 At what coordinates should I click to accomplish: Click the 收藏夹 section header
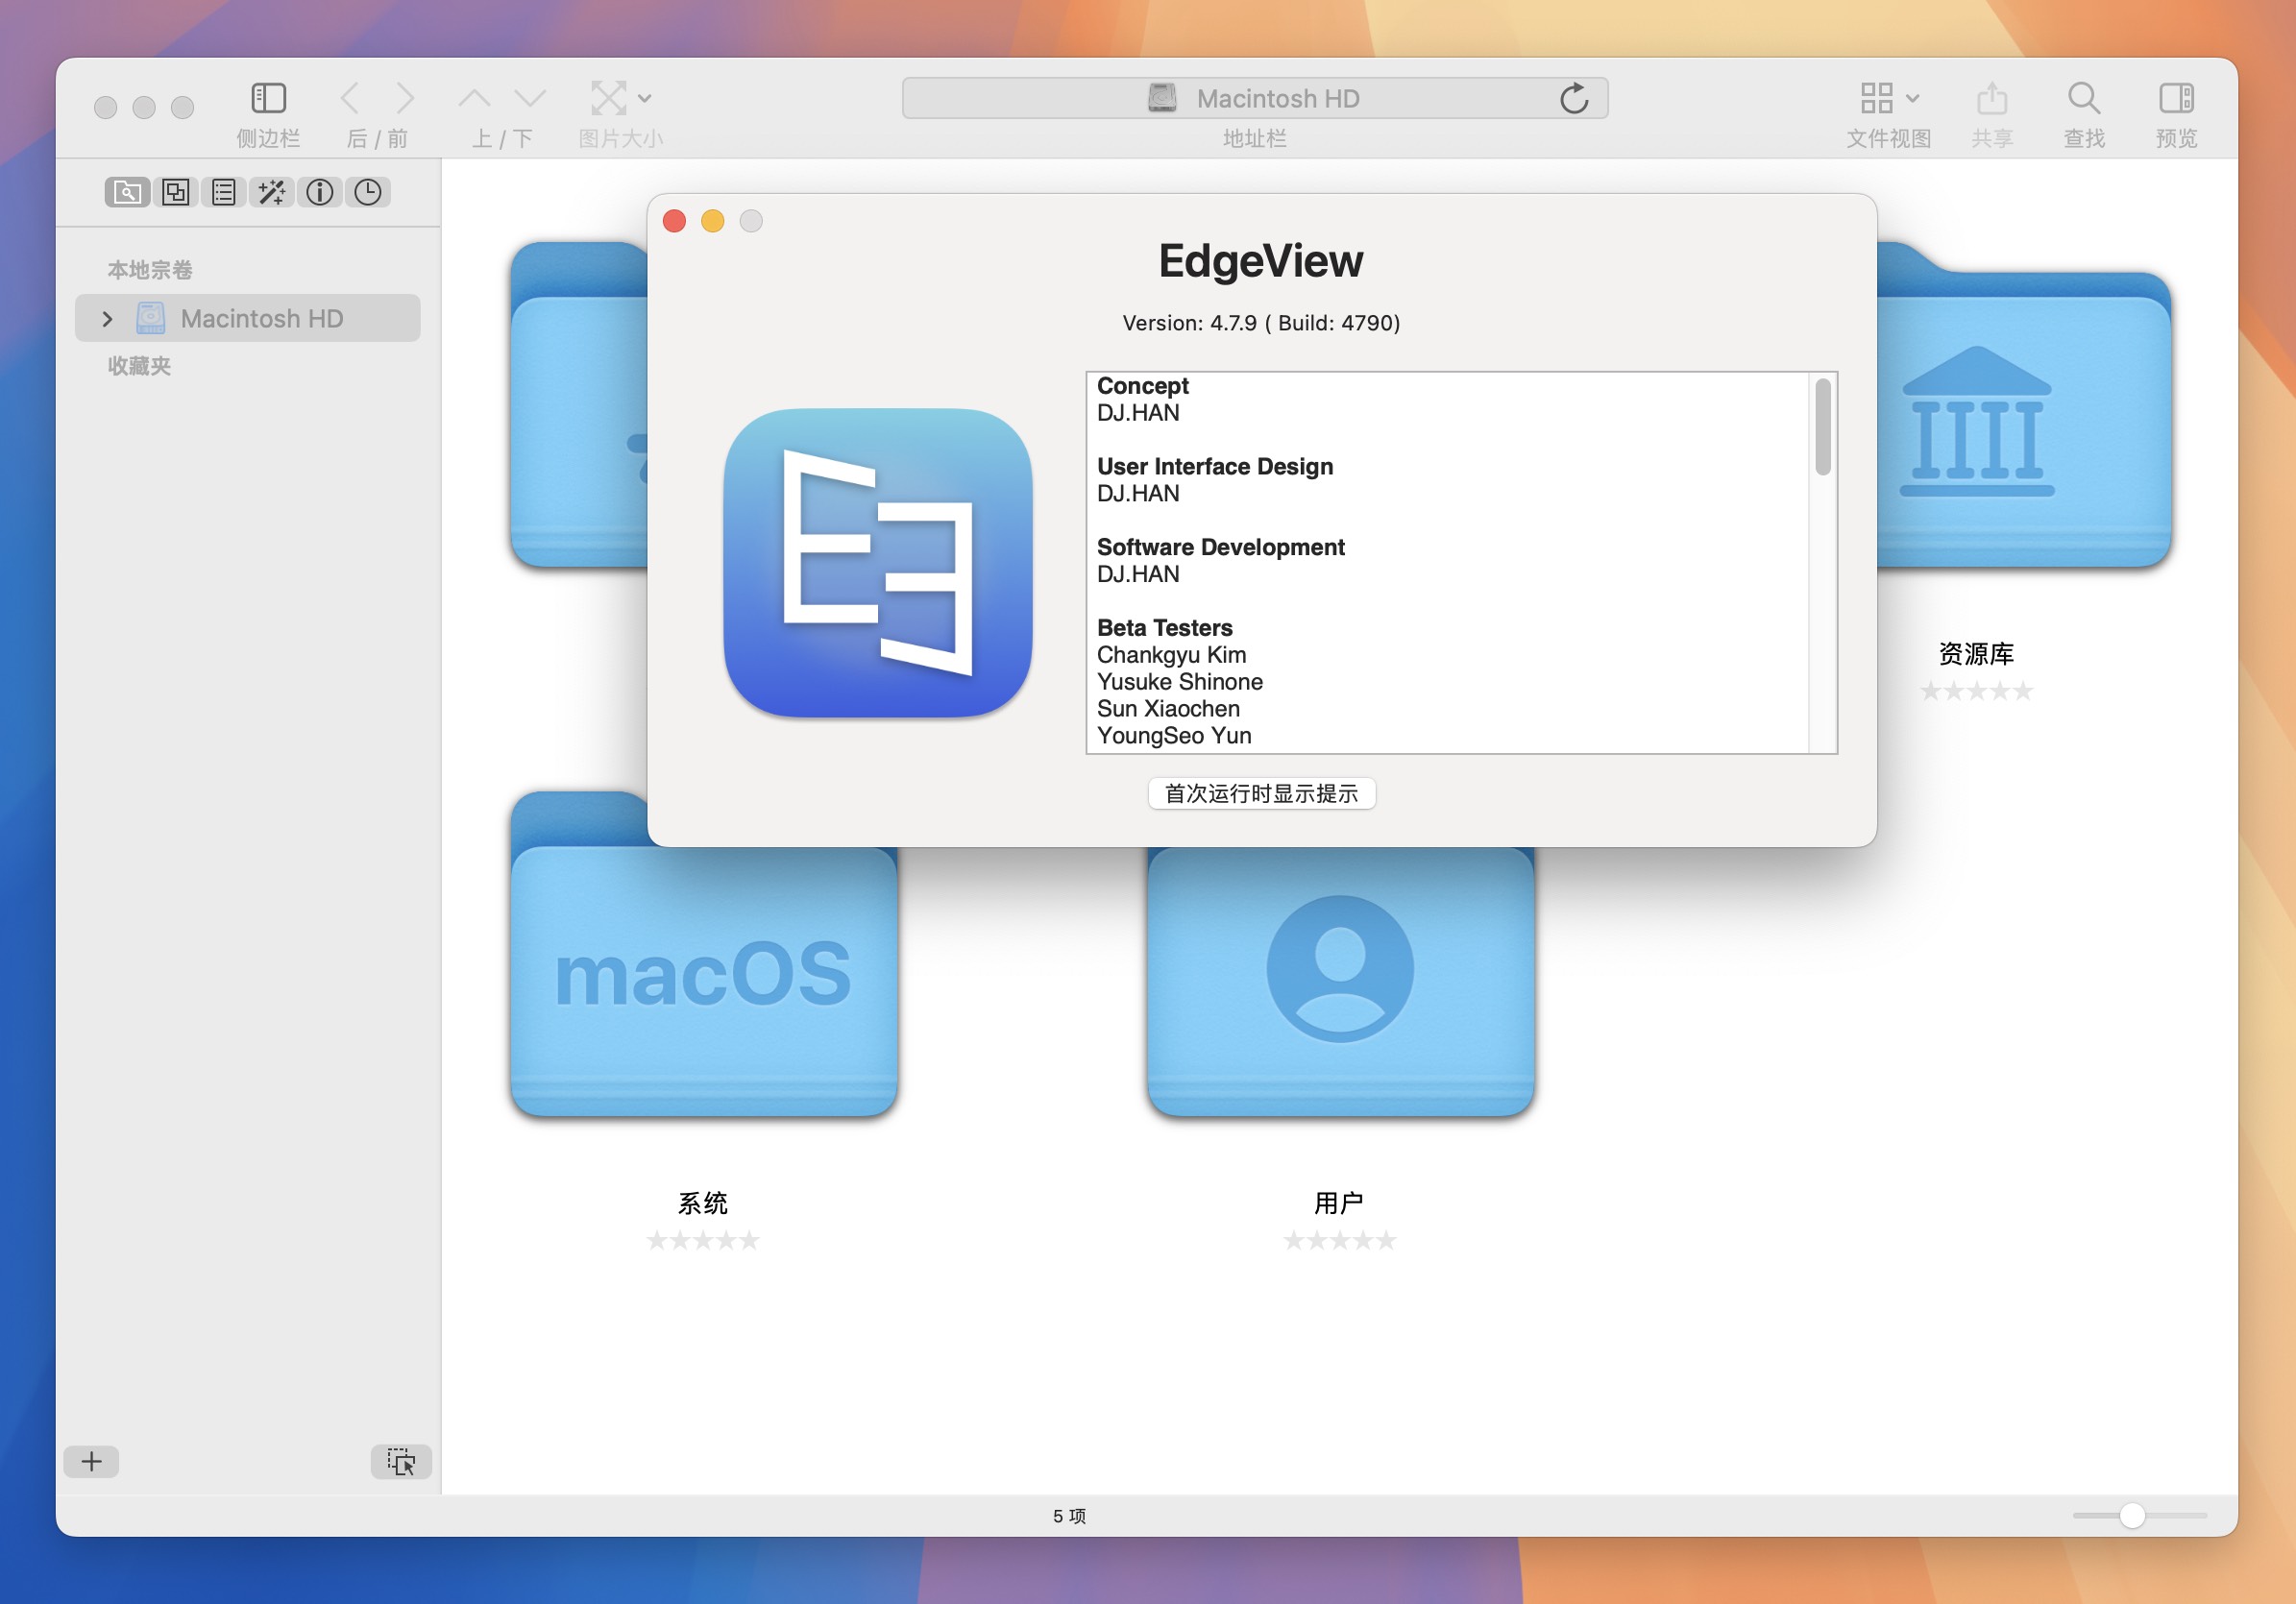(x=139, y=366)
